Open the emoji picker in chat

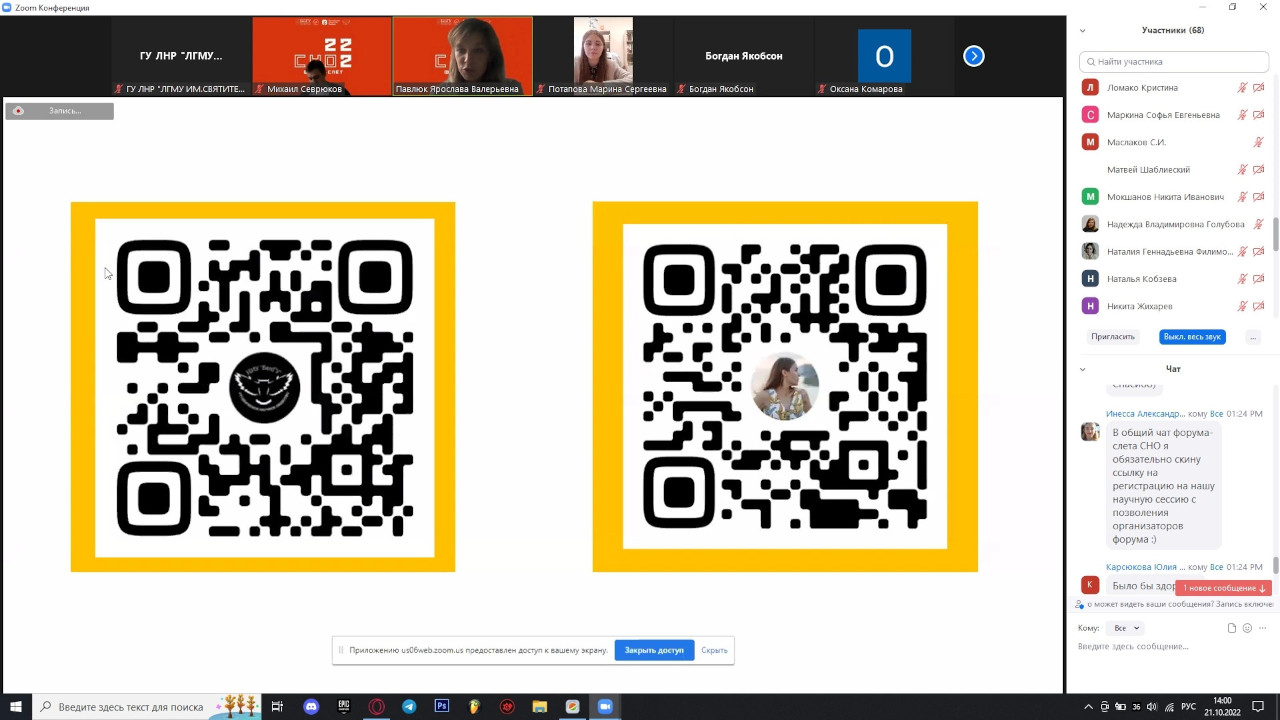(x=1247, y=628)
